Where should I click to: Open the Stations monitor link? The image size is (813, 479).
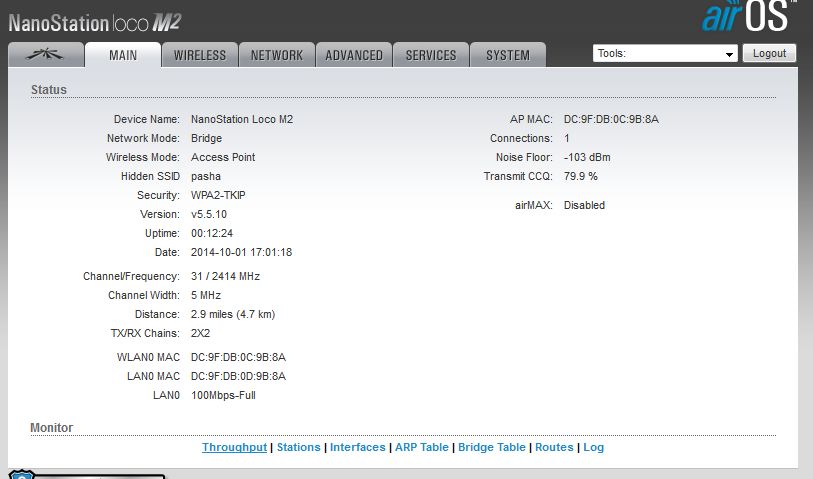point(299,447)
